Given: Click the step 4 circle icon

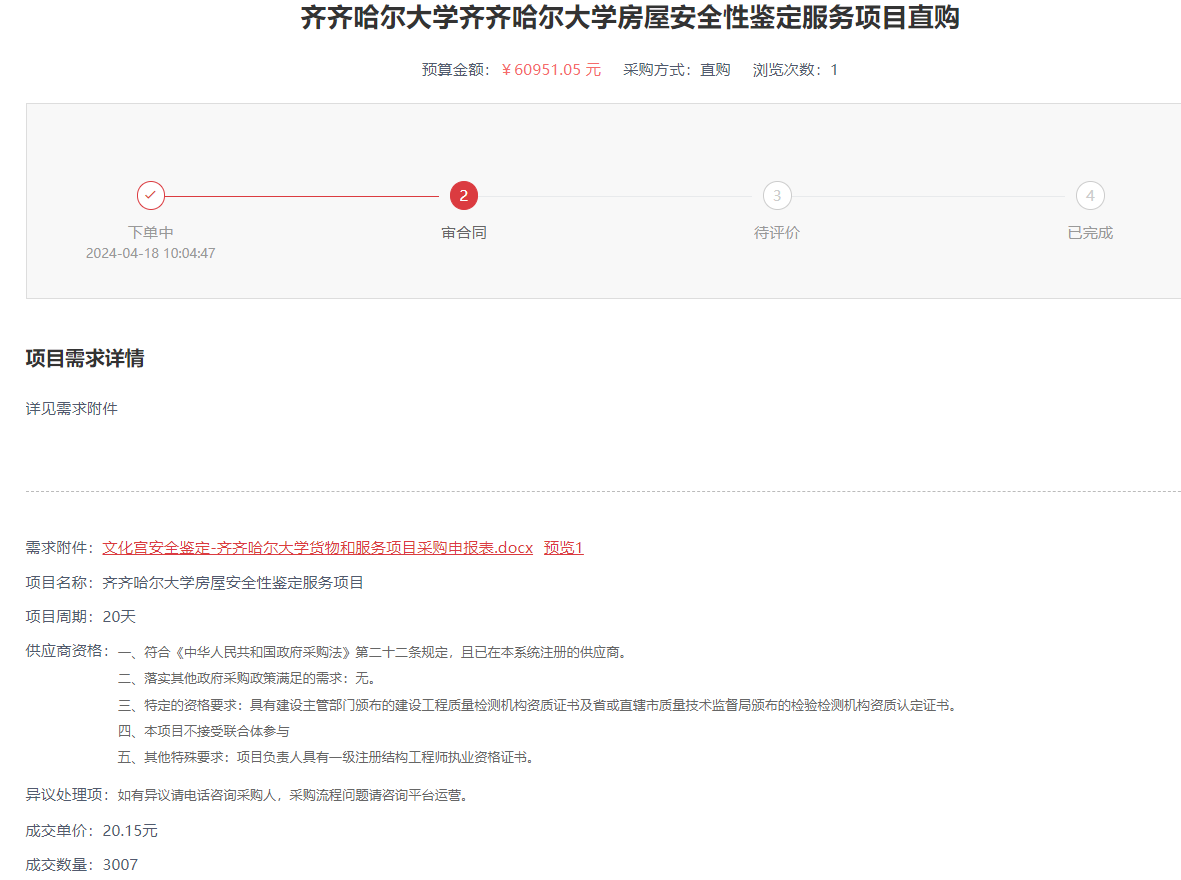Looking at the screenshot, I should (1090, 196).
